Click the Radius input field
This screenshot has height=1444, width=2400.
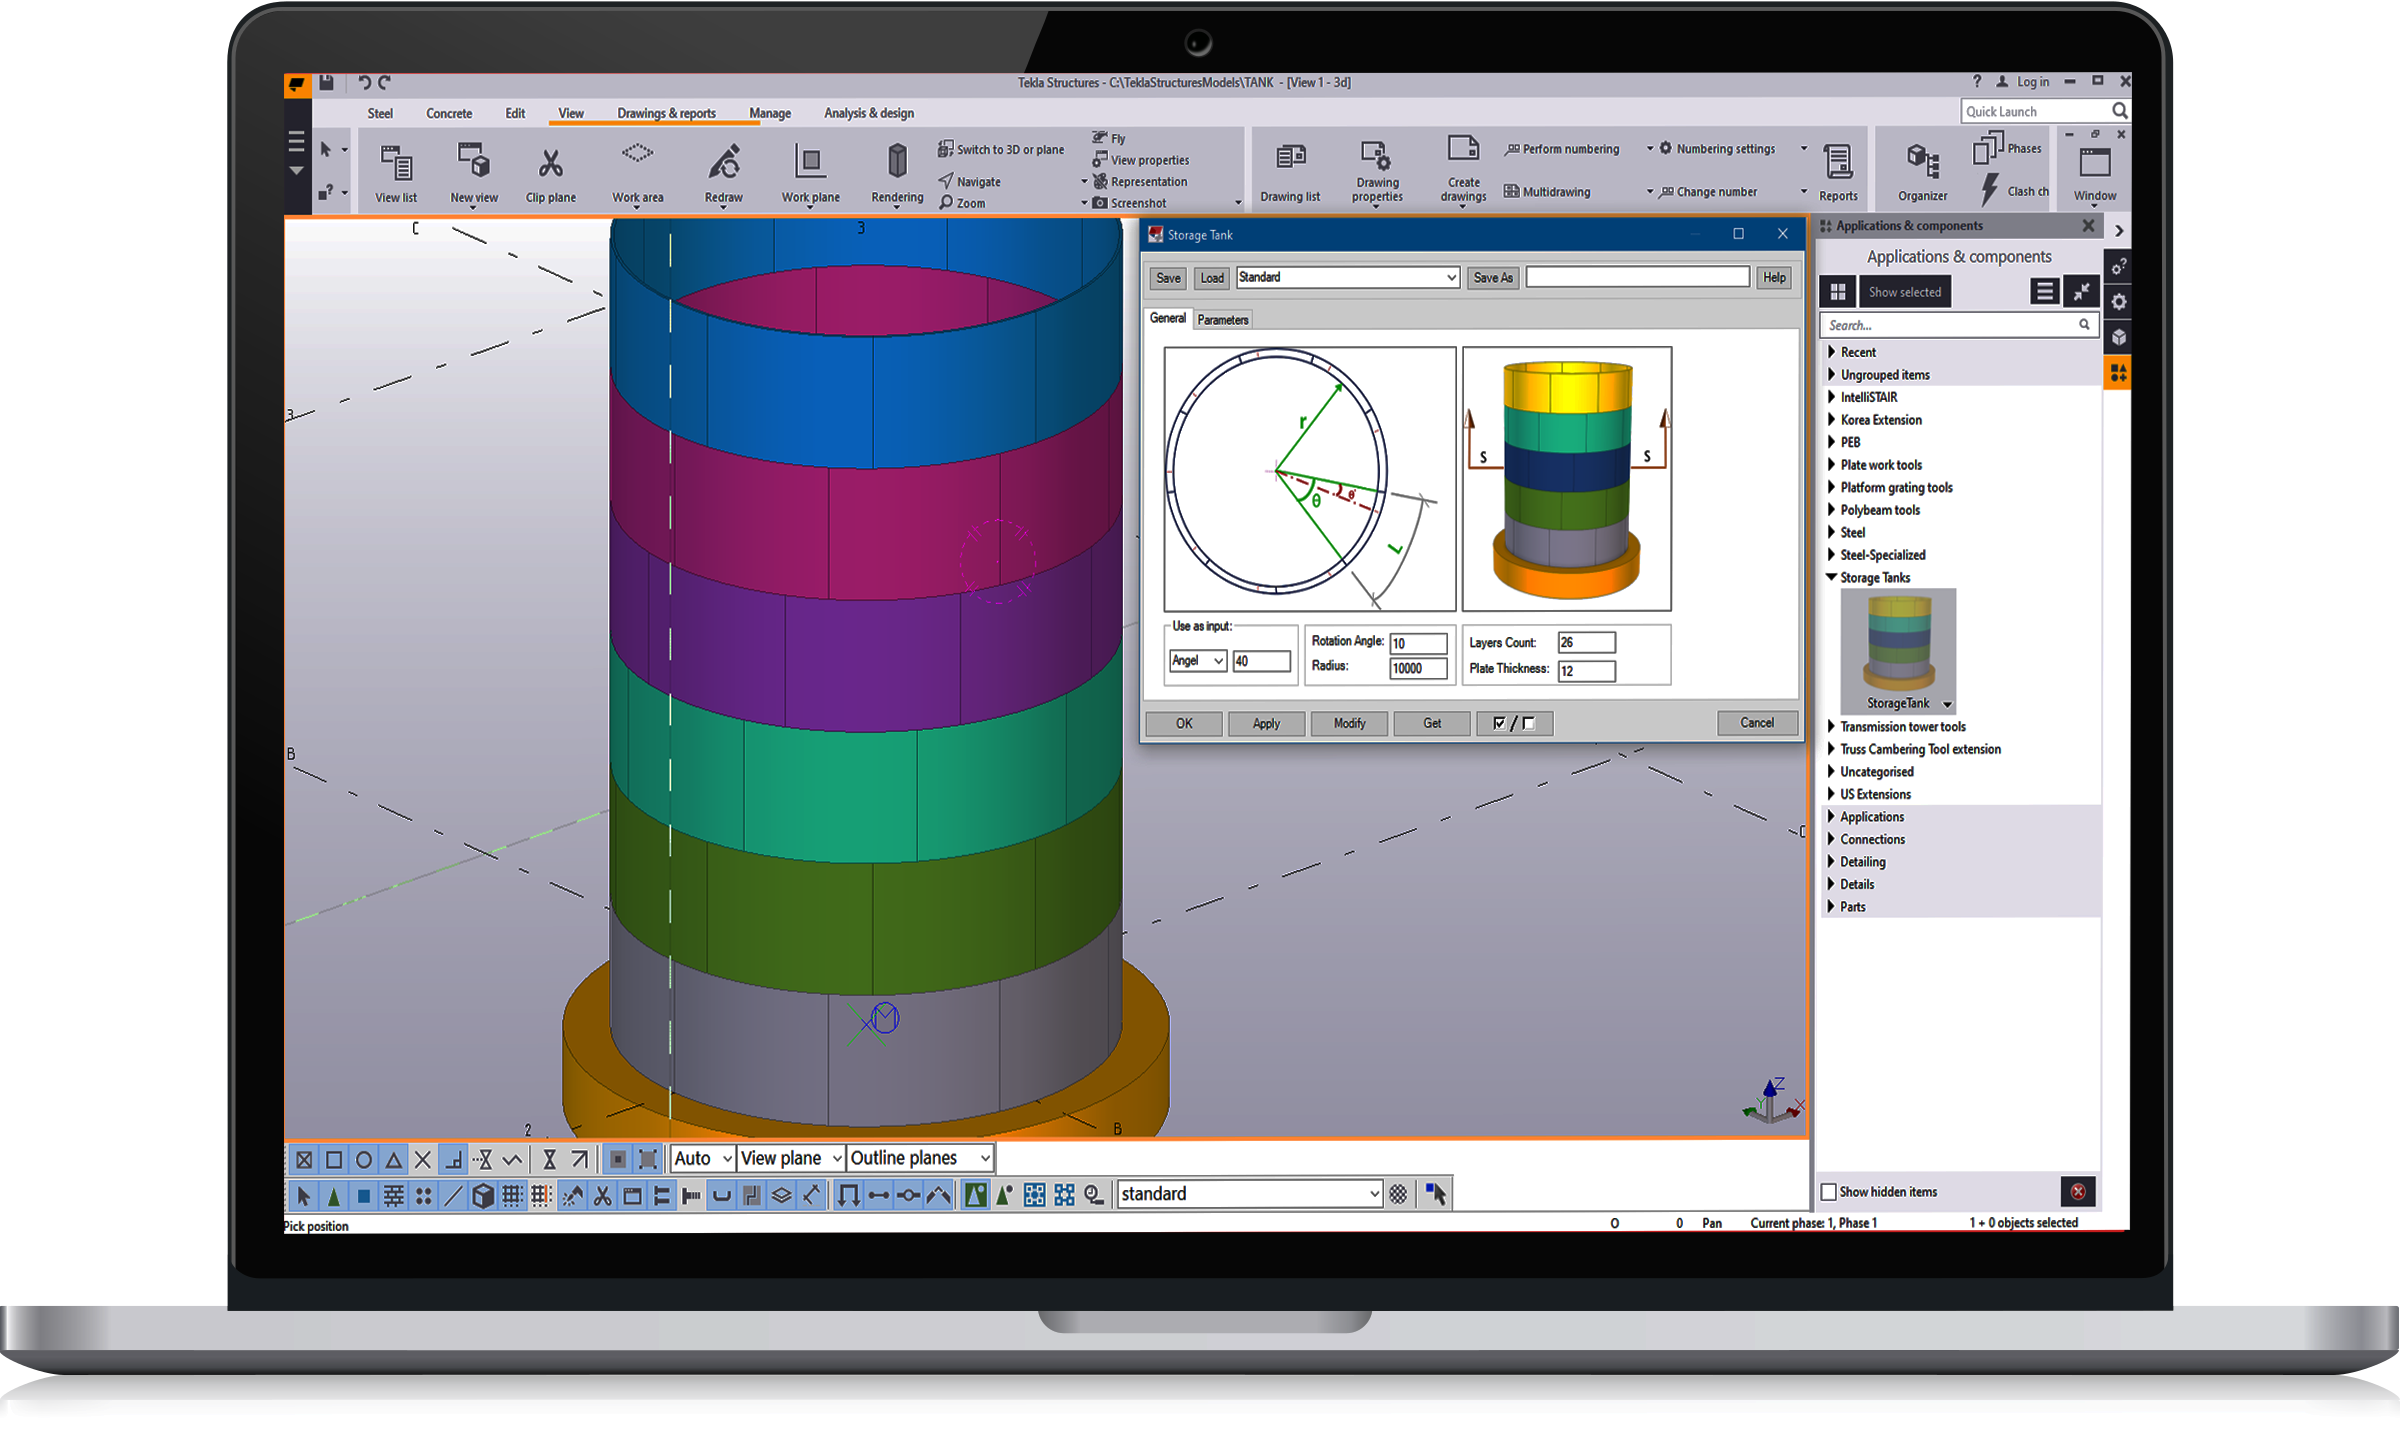1418,668
